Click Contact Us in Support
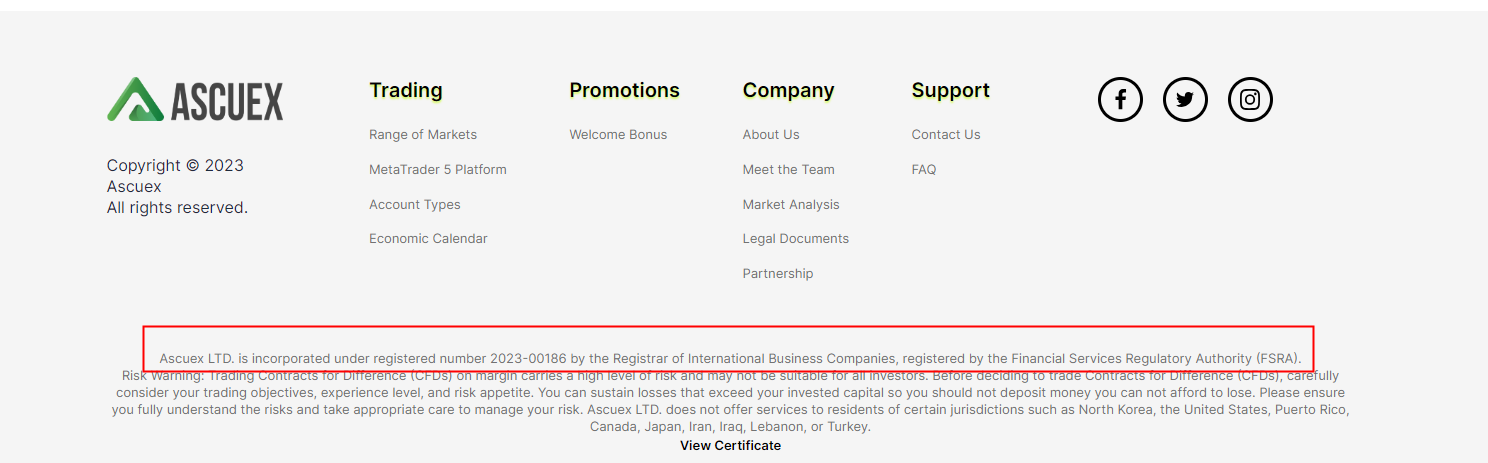This screenshot has width=1488, height=463. 946,135
